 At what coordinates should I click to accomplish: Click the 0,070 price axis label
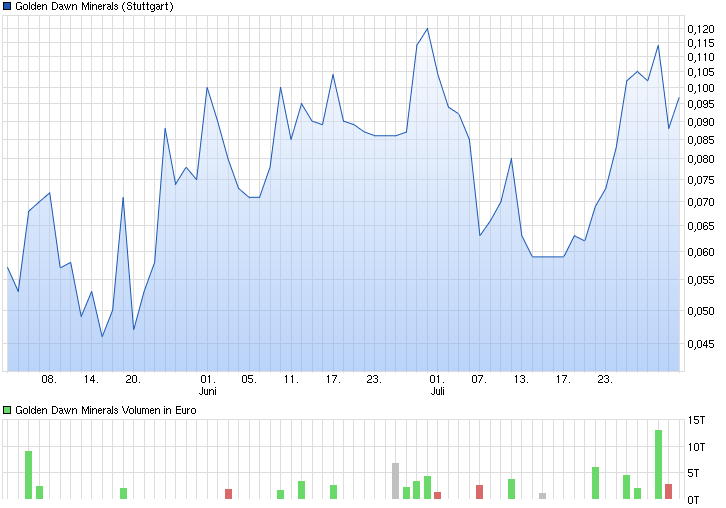701,202
